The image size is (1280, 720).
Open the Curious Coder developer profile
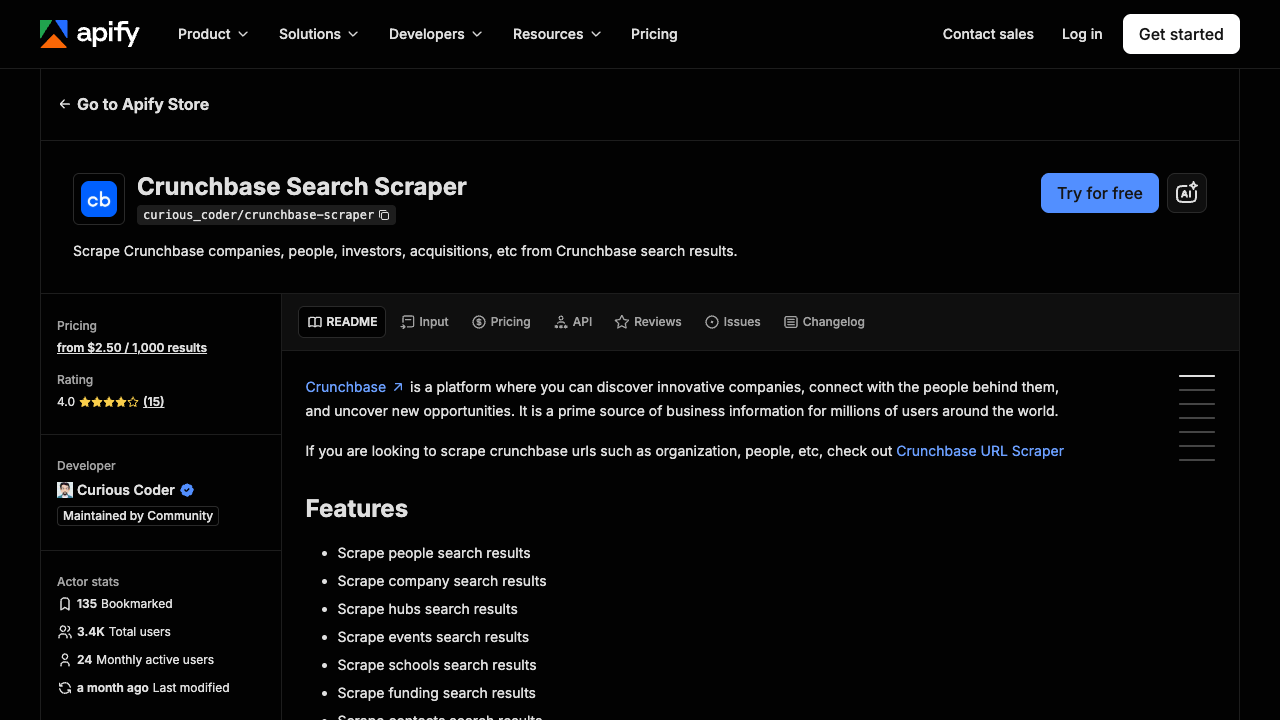coord(126,490)
